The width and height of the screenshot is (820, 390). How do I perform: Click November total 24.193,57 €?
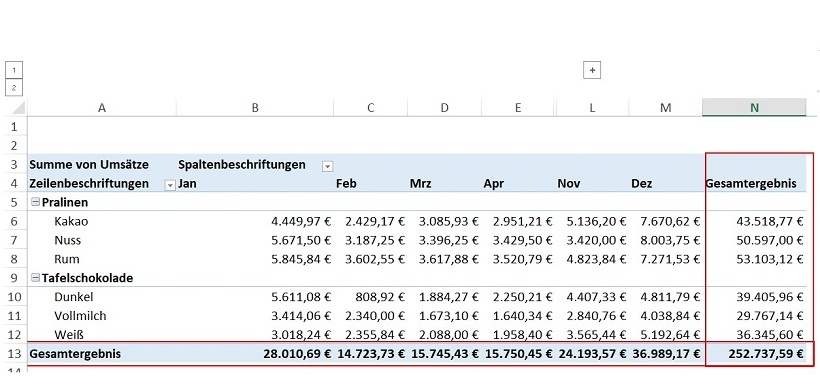point(593,353)
